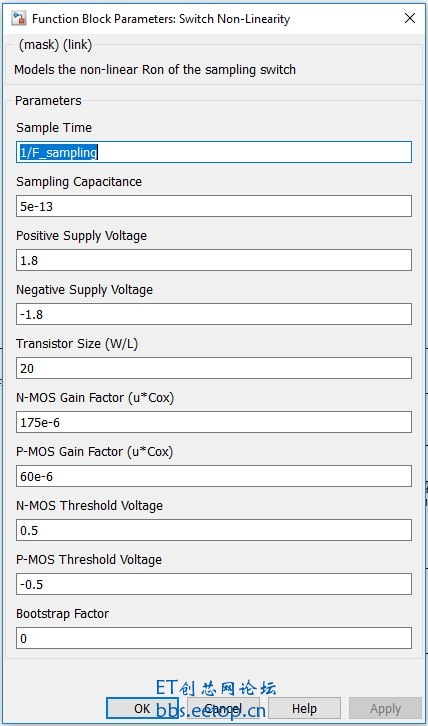Viewport: 428px width, 726px height.
Task: Edit the Bootstrap Factor field
Action: tap(214, 638)
